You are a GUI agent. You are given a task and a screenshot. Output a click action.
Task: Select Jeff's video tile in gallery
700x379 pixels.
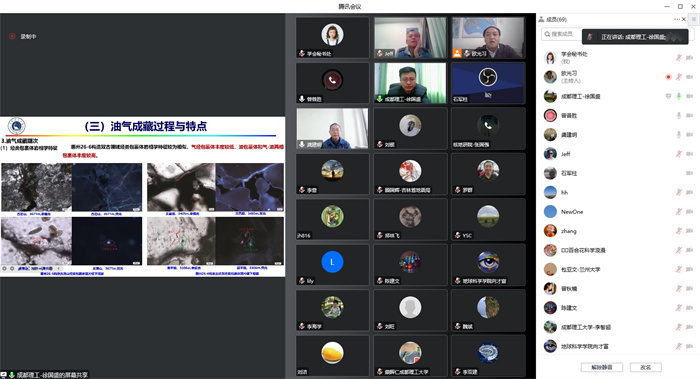point(410,37)
